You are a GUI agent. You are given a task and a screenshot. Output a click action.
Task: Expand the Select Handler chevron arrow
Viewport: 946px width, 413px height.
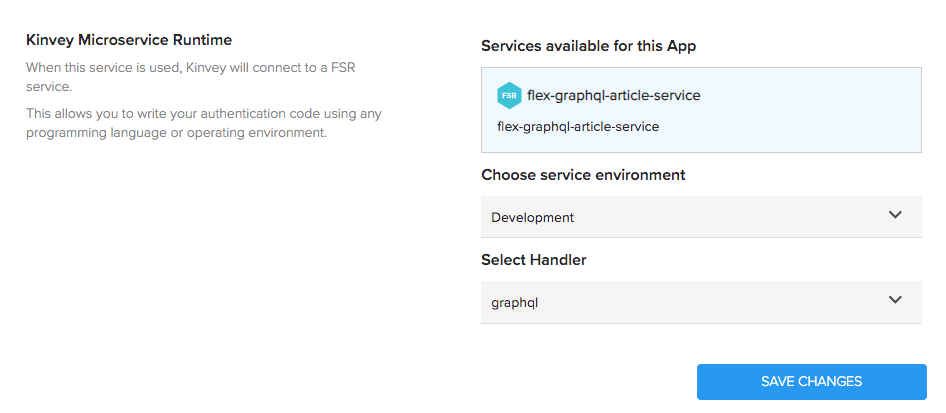pos(895,299)
